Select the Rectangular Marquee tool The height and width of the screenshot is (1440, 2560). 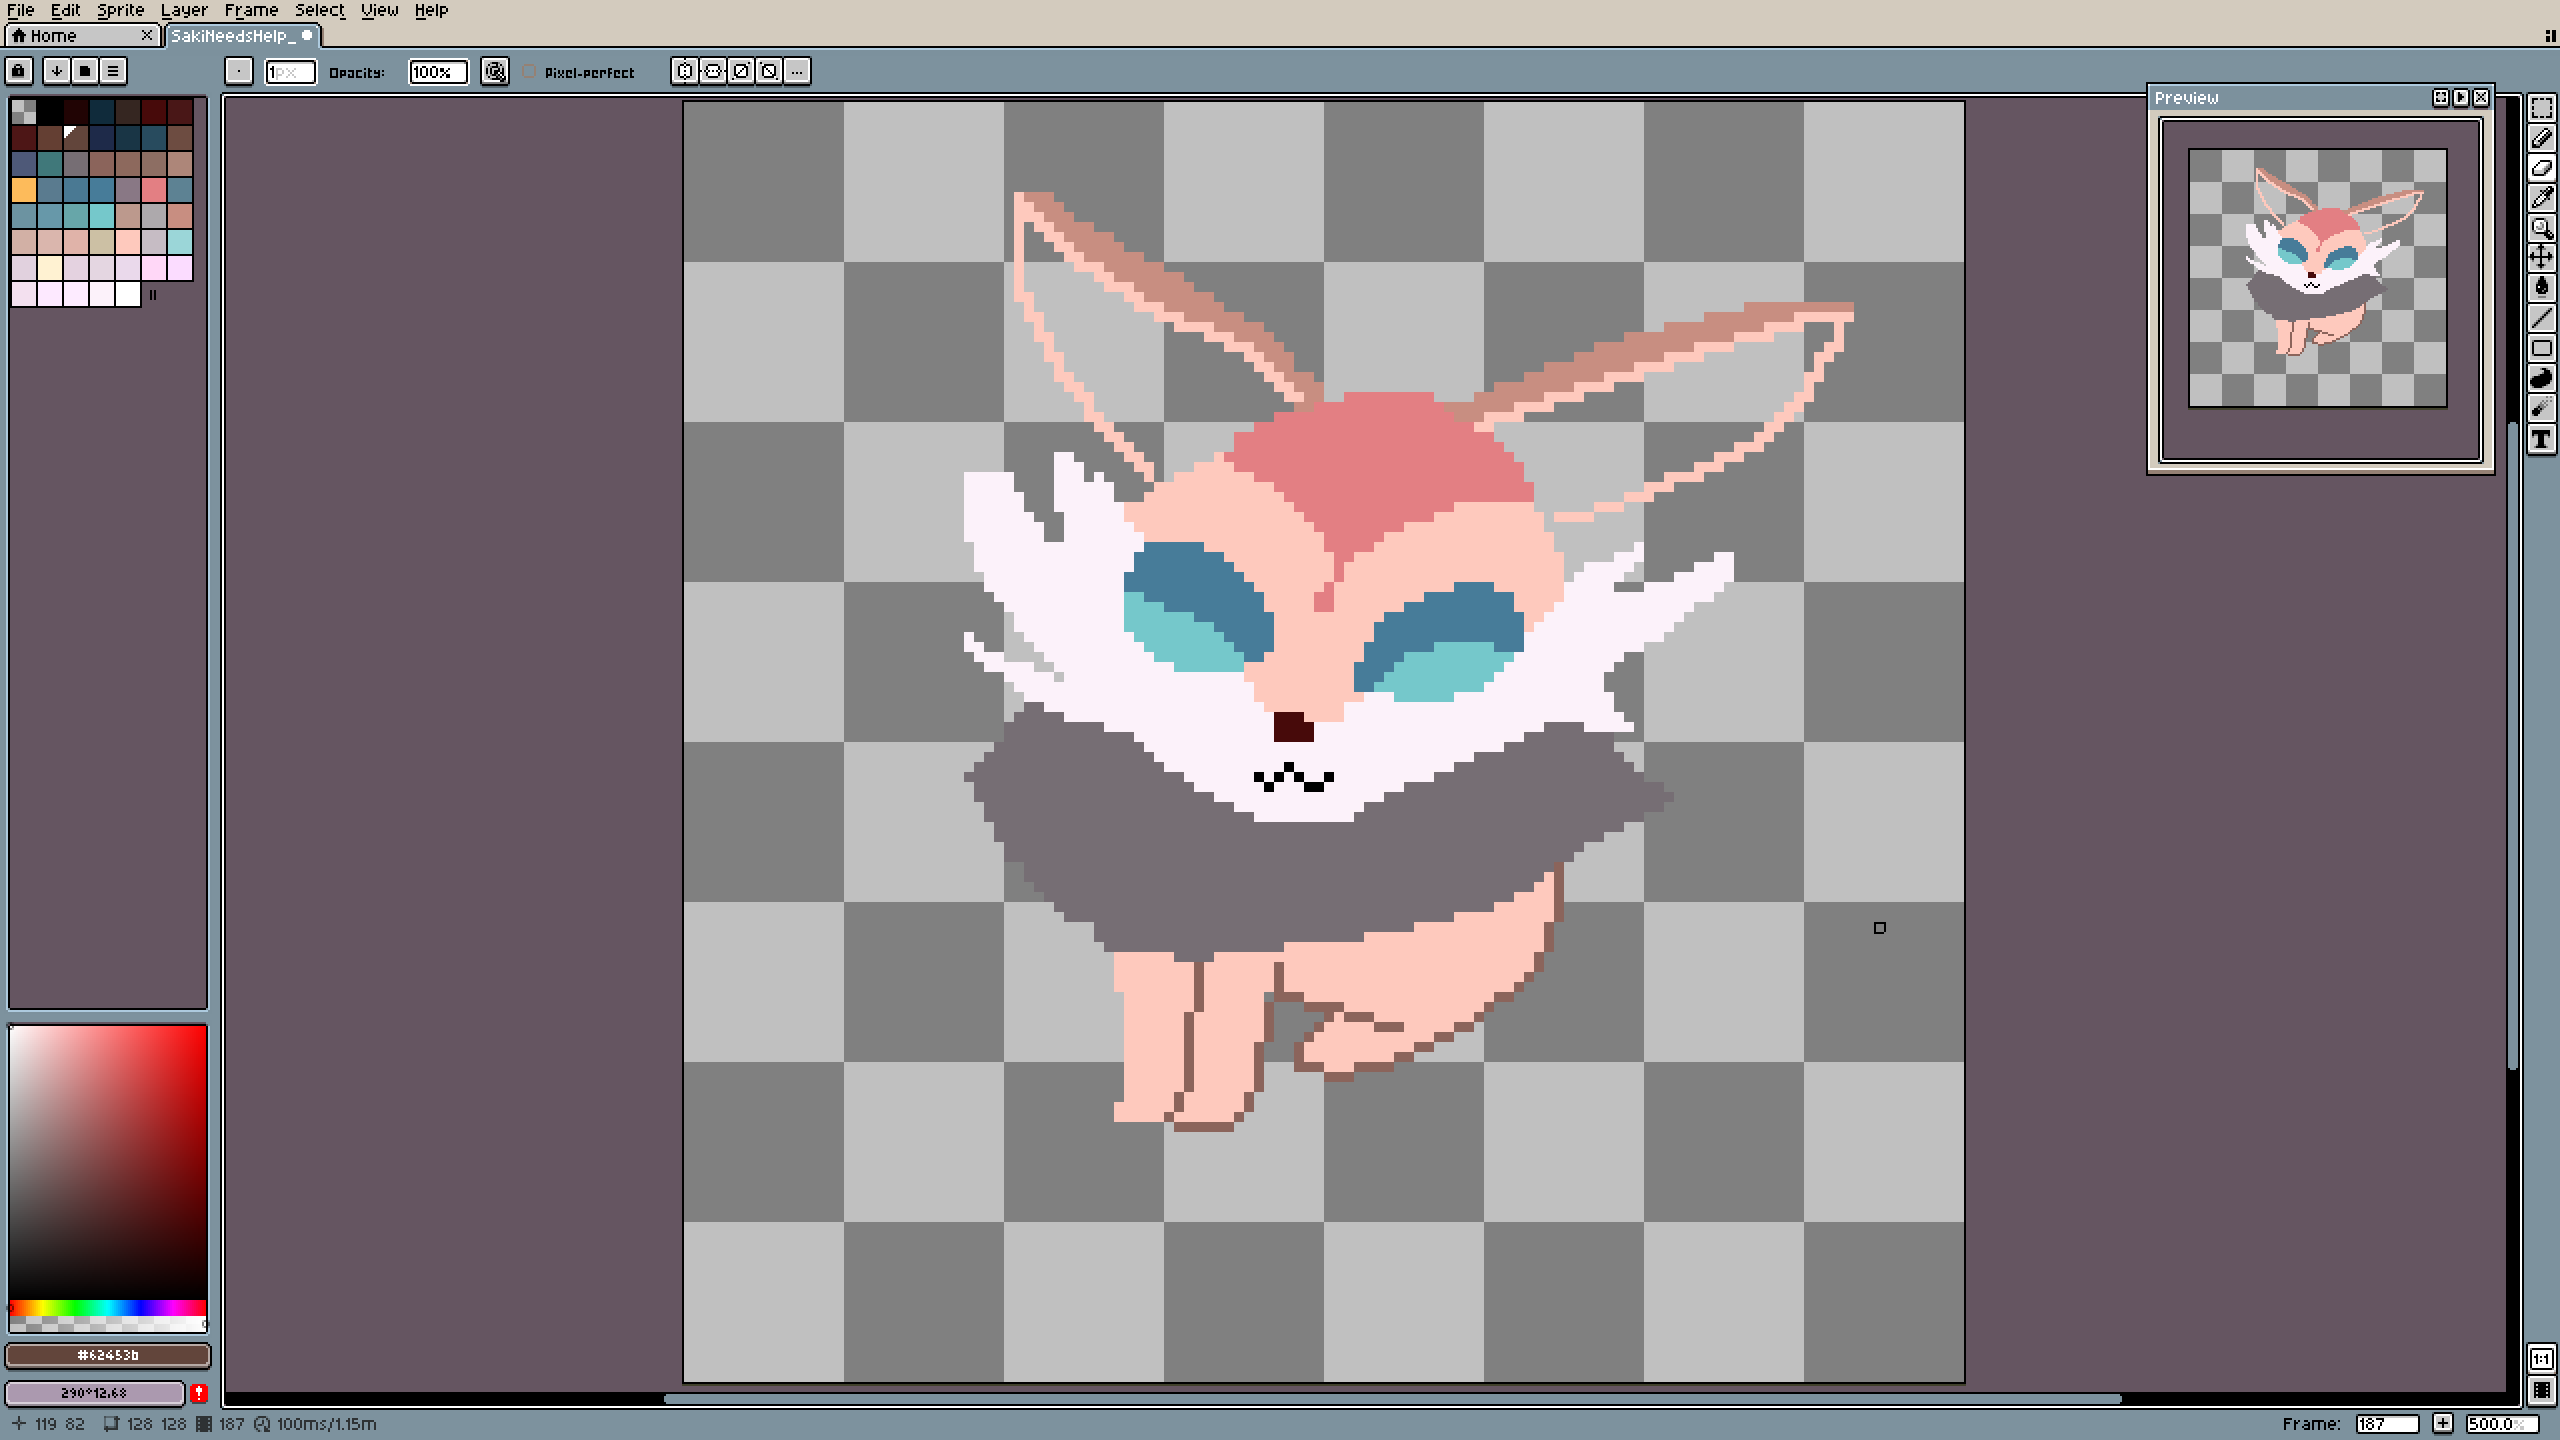[2541, 108]
